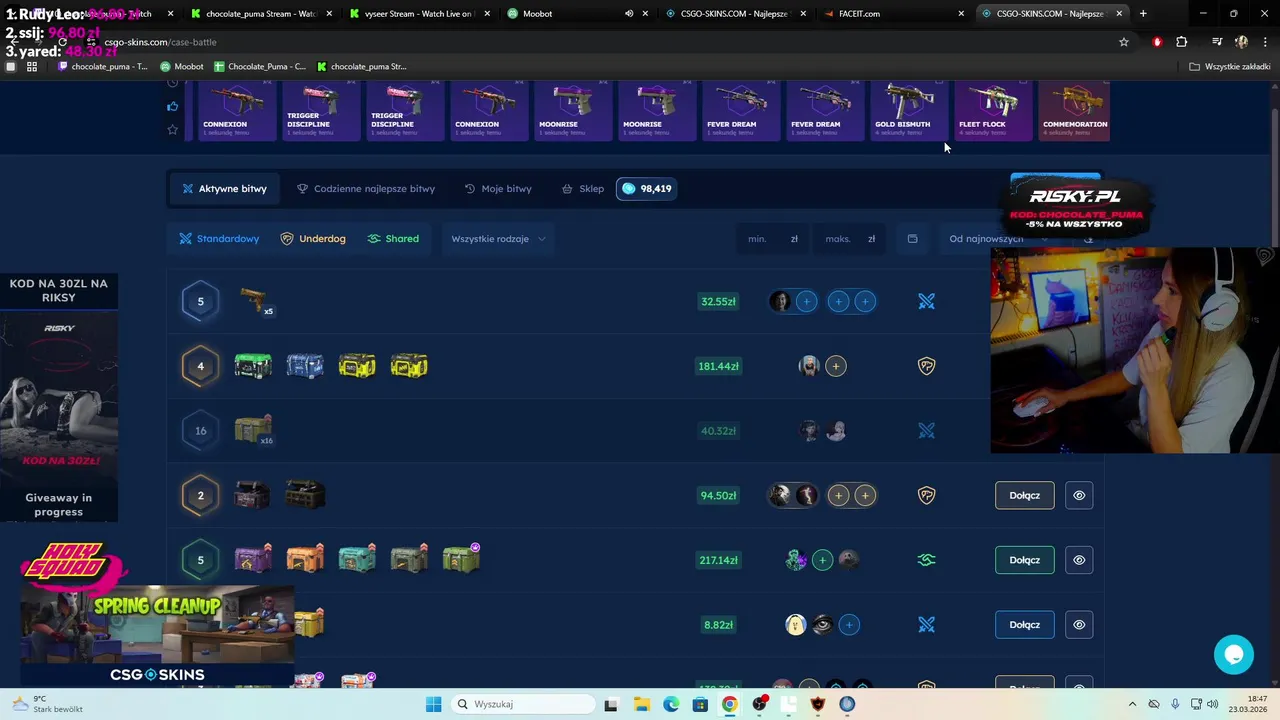Viewport: 1280px width, 720px height.
Task: Join the empty plus slot in the 181.44zł battle
Action: click(836, 366)
